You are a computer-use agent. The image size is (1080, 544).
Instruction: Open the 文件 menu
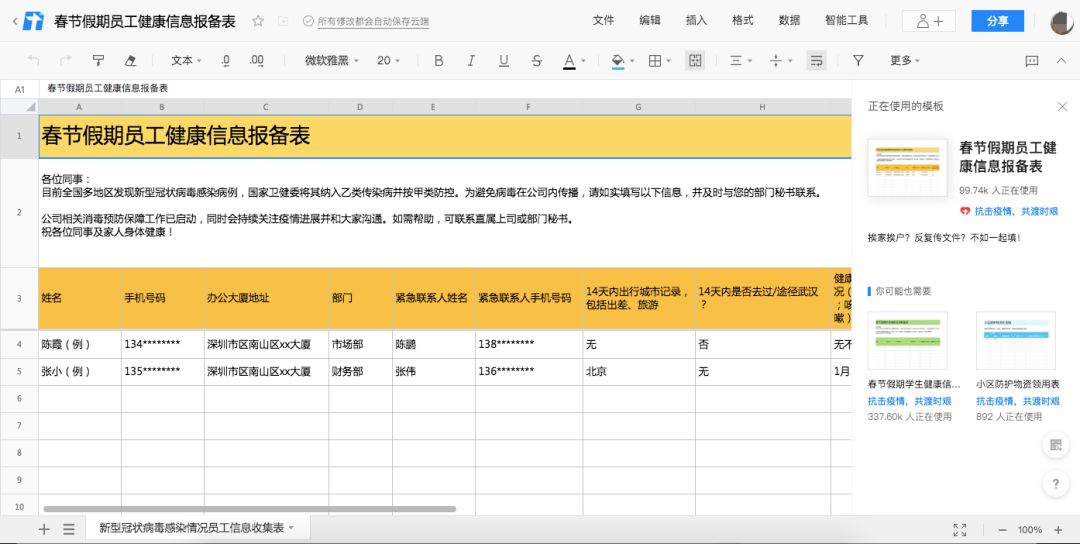click(x=603, y=21)
